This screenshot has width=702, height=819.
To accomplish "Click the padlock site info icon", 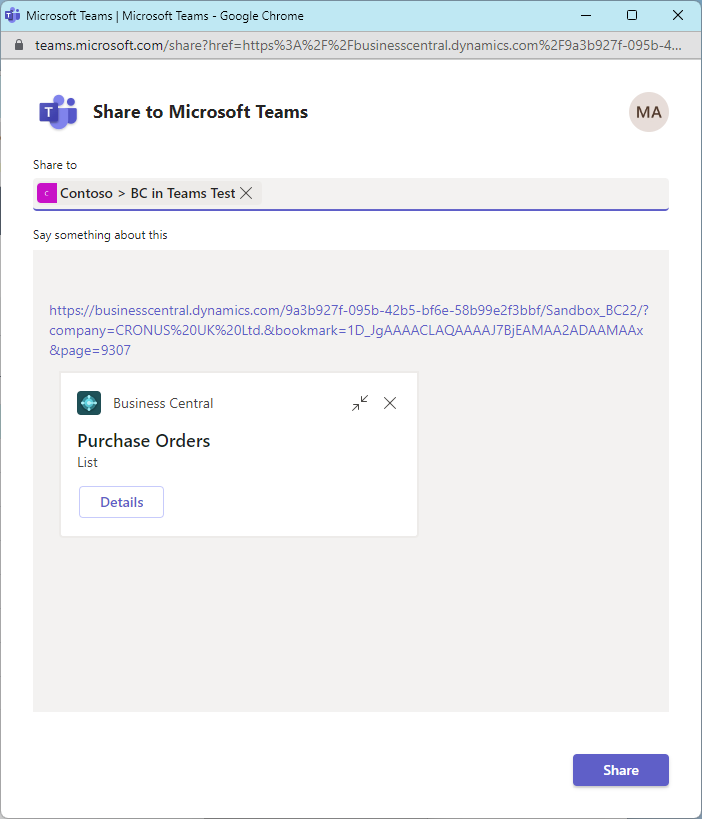I will (19, 45).
